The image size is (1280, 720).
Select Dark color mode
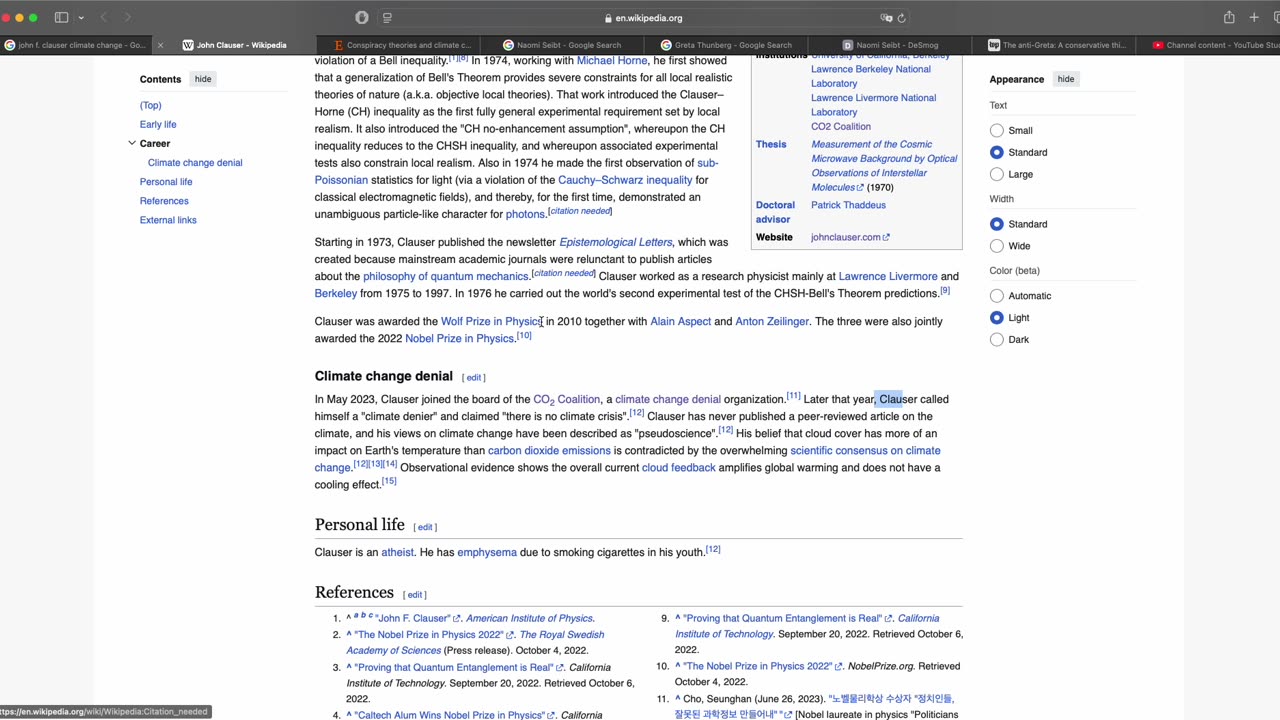[x=996, y=340]
